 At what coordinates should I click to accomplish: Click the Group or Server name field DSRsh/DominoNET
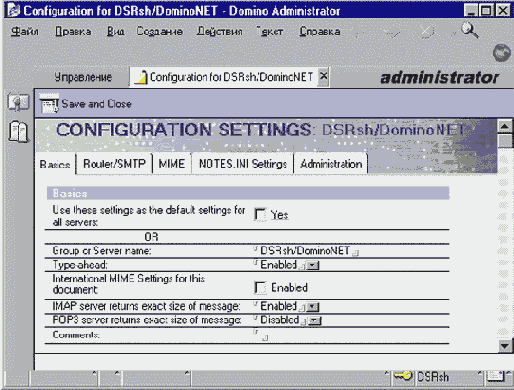pyautogui.click(x=305, y=251)
